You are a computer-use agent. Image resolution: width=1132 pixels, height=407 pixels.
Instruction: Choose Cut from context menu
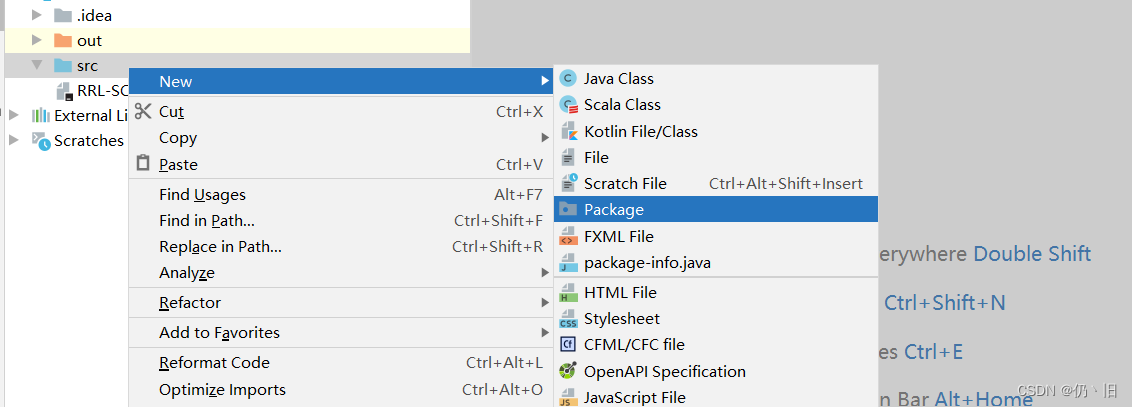[340, 112]
